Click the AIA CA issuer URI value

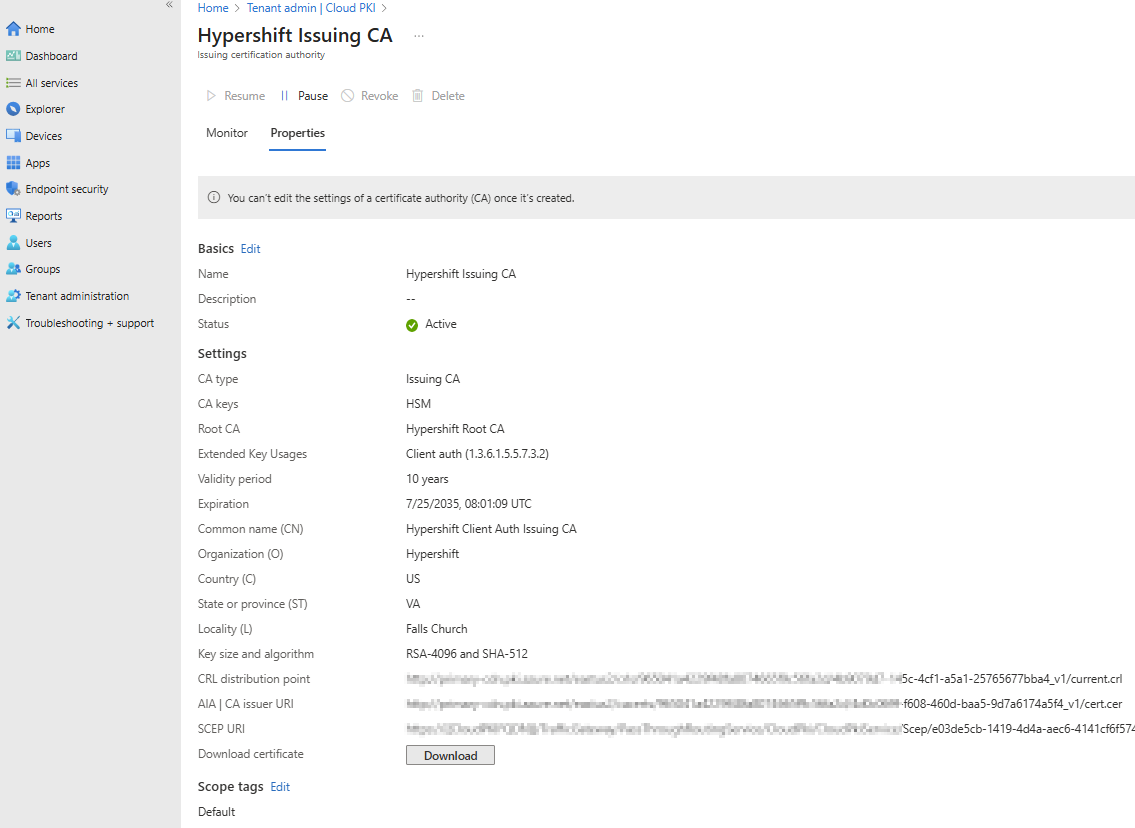pyautogui.click(x=764, y=704)
